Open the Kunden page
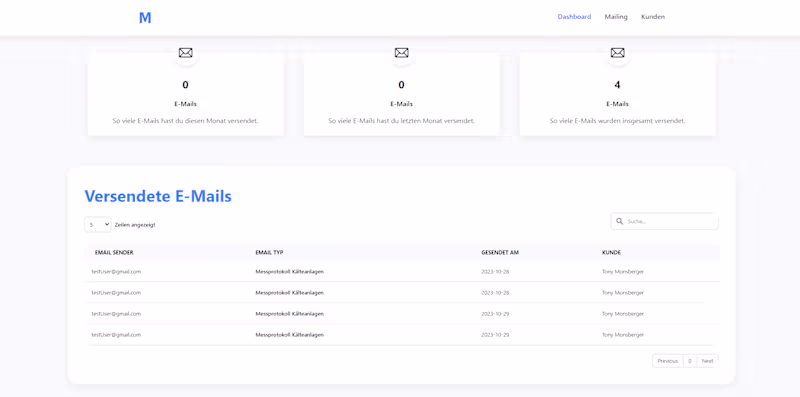This screenshot has height=397, width=800. click(653, 17)
